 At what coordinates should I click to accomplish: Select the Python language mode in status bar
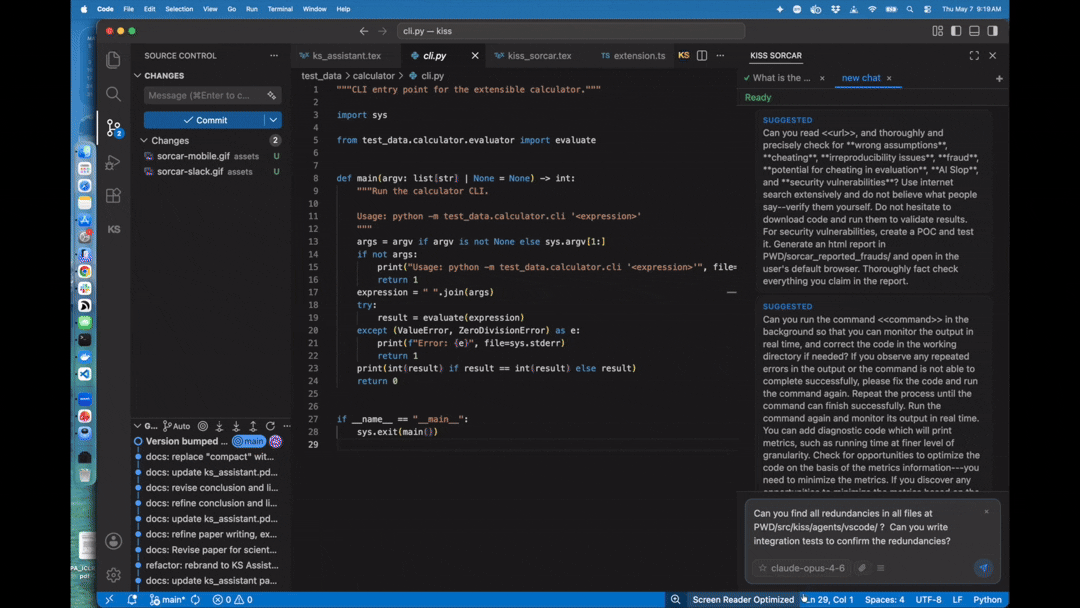[x=987, y=600]
